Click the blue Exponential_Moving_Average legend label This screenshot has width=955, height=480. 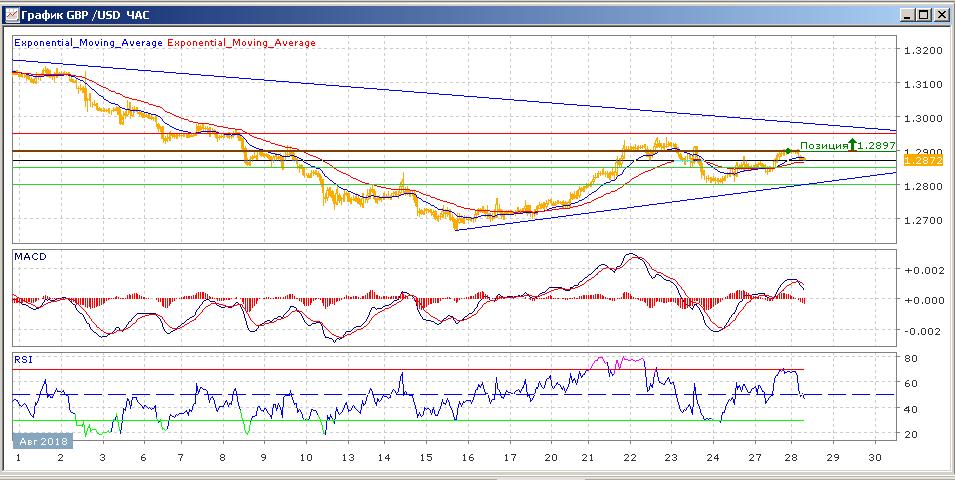pyautogui.click(x=88, y=43)
